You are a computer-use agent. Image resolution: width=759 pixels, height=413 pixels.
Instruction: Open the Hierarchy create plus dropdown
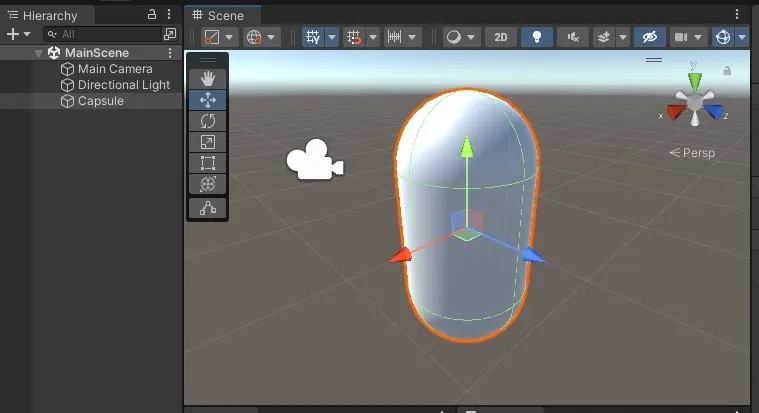tap(18, 34)
